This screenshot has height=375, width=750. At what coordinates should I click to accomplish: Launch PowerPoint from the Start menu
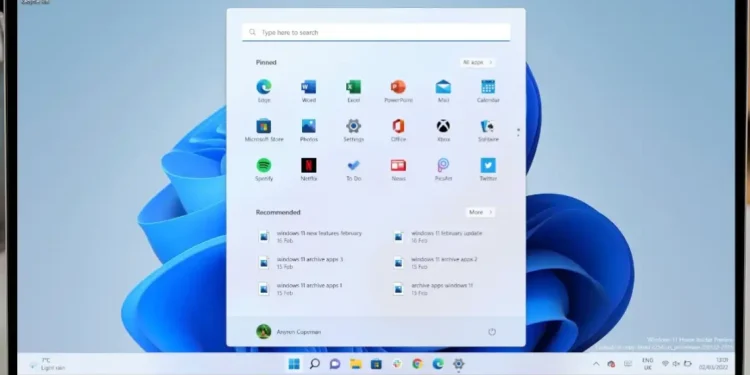coord(398,90)
